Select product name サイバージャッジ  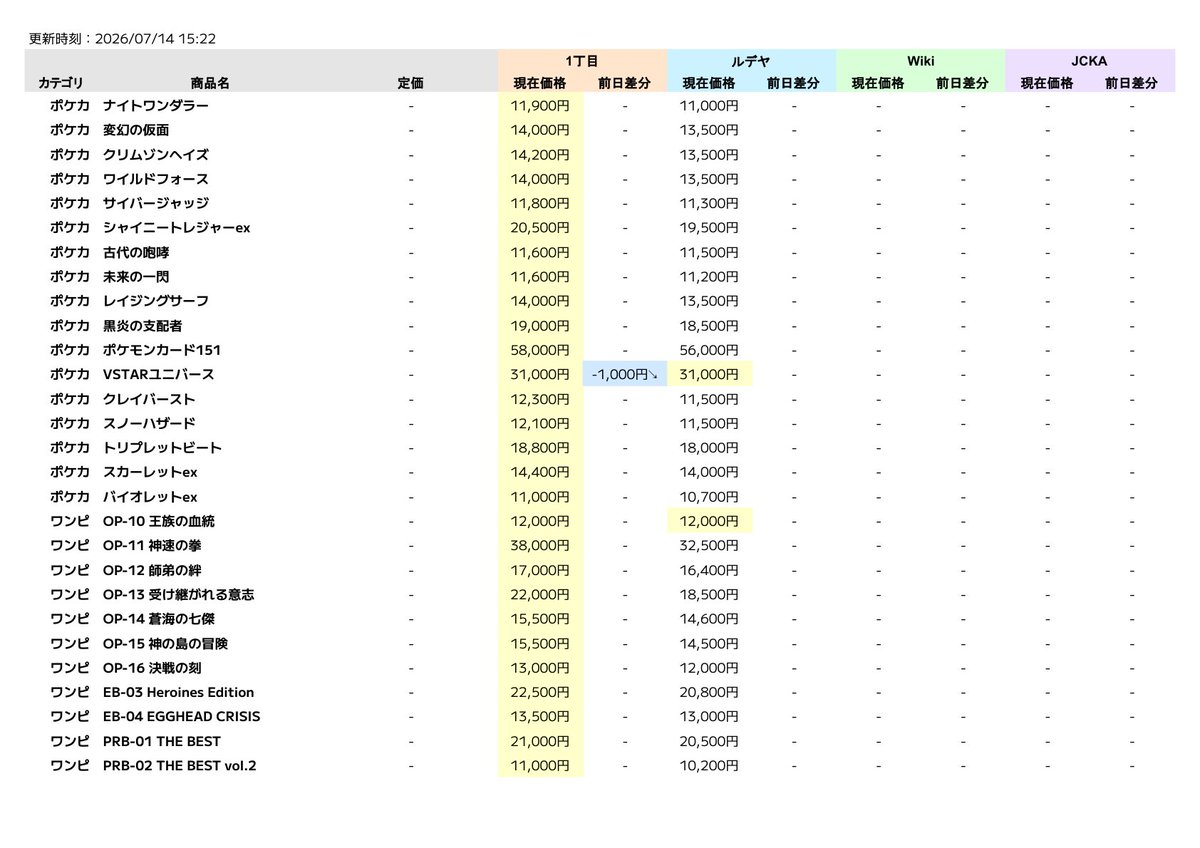pos(156,203)
